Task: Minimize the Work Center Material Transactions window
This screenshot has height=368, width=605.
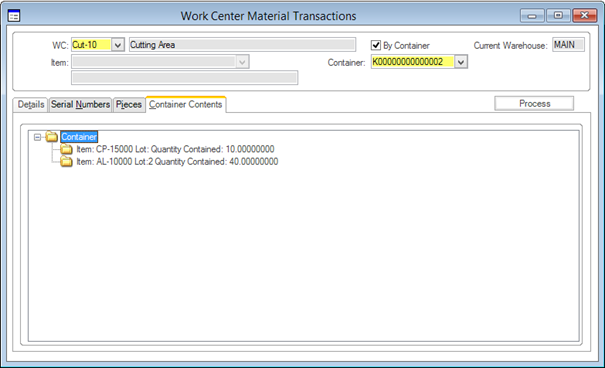Action: point(532,16)
